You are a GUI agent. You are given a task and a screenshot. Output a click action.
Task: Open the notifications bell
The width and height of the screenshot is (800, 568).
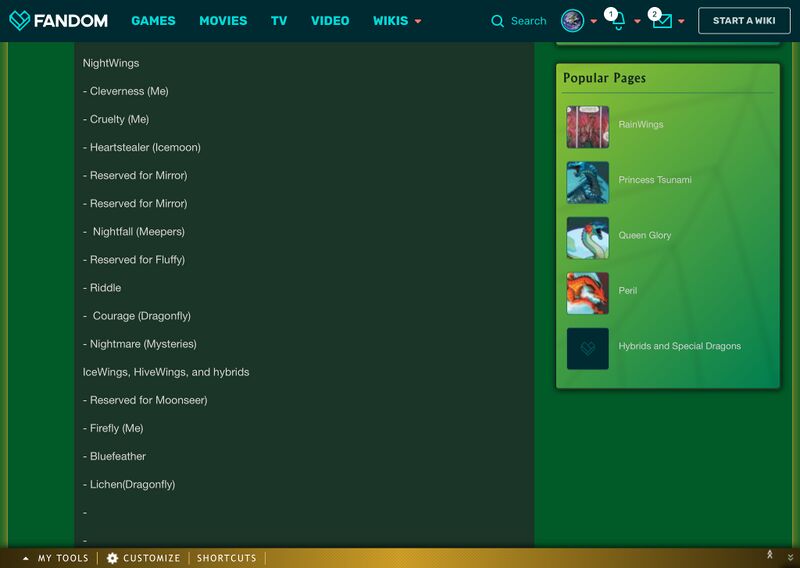[617, 22]
